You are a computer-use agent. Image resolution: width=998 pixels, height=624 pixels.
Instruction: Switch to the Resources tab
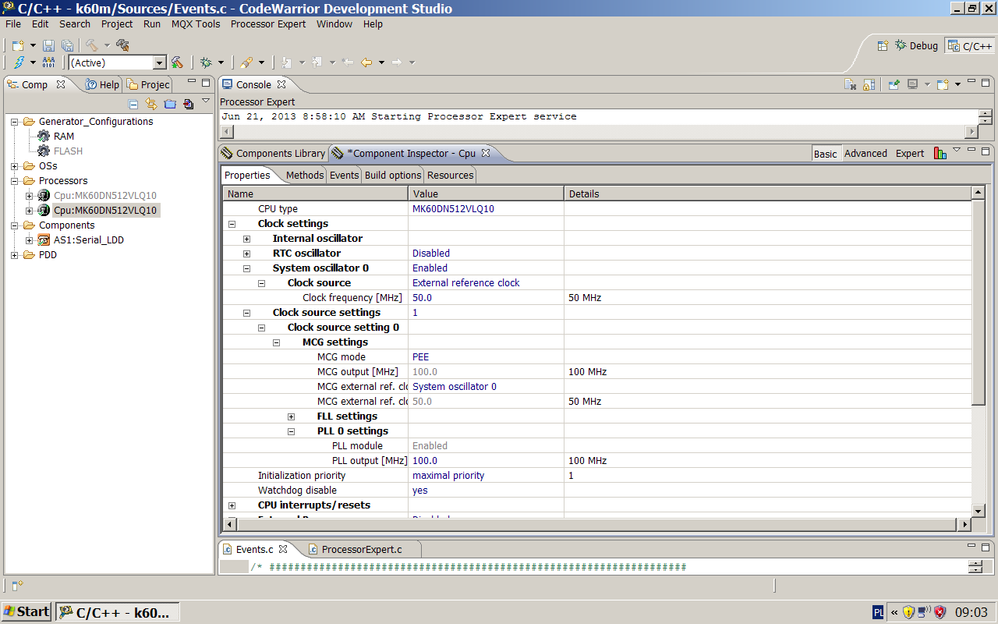pyautogui.click(x=450, y=175)
